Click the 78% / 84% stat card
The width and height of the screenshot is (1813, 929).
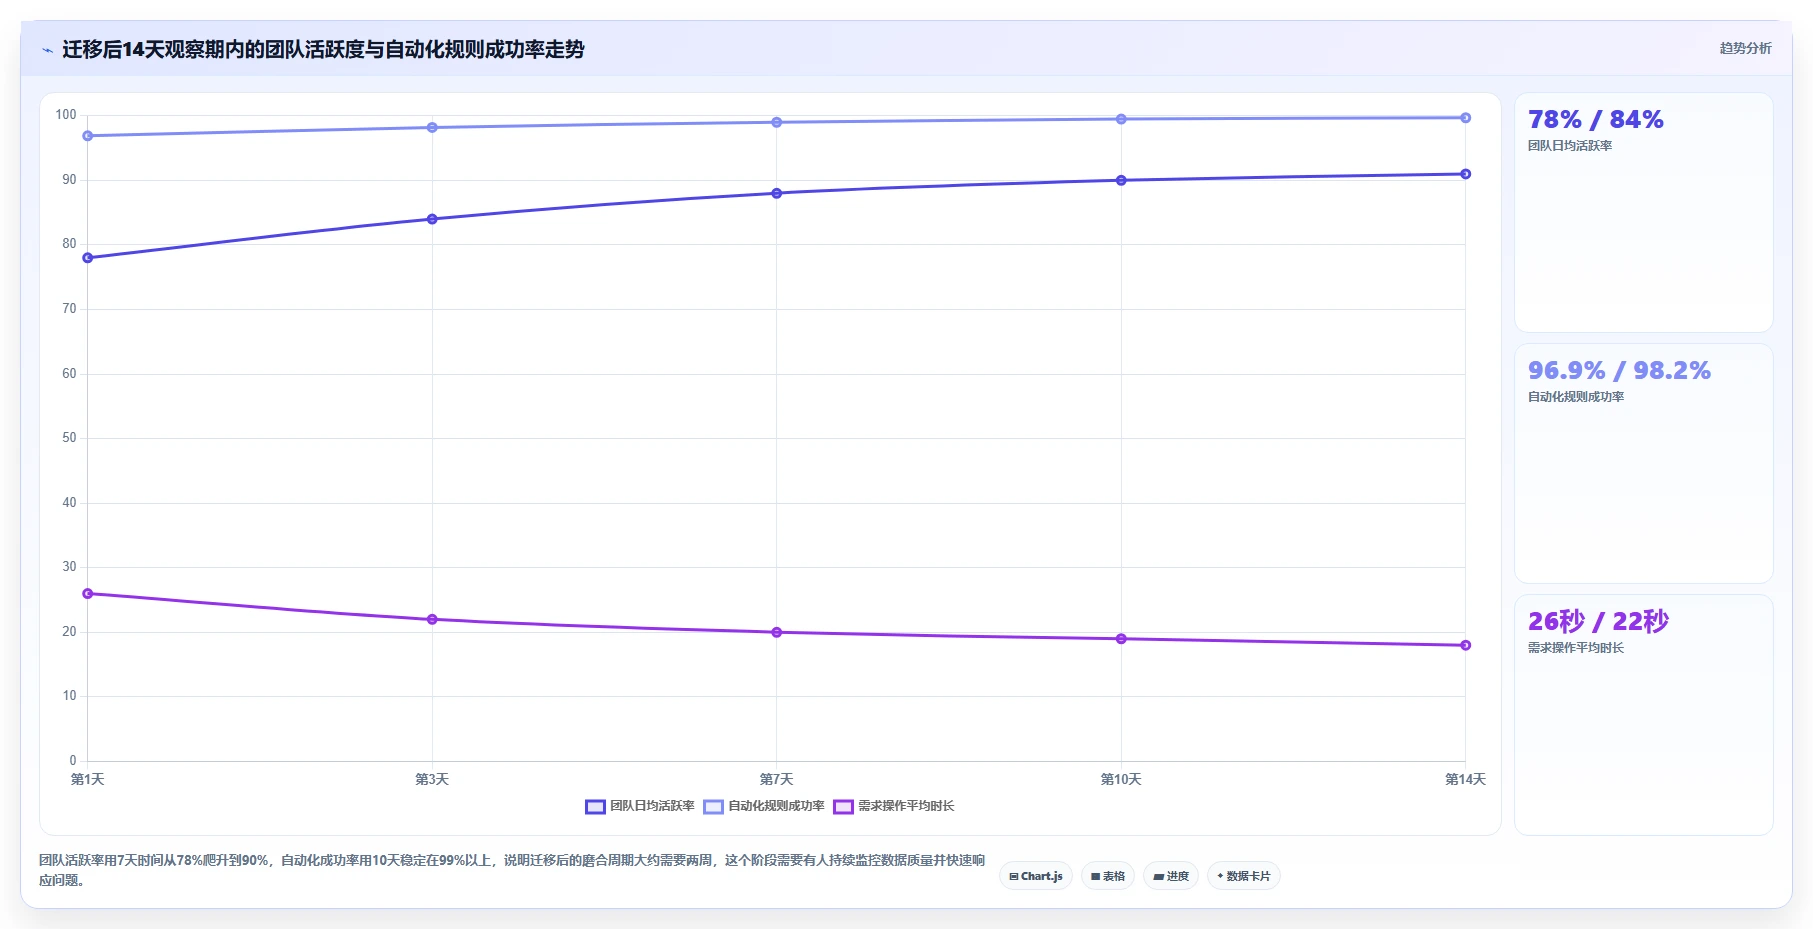tap(1643, 212)
